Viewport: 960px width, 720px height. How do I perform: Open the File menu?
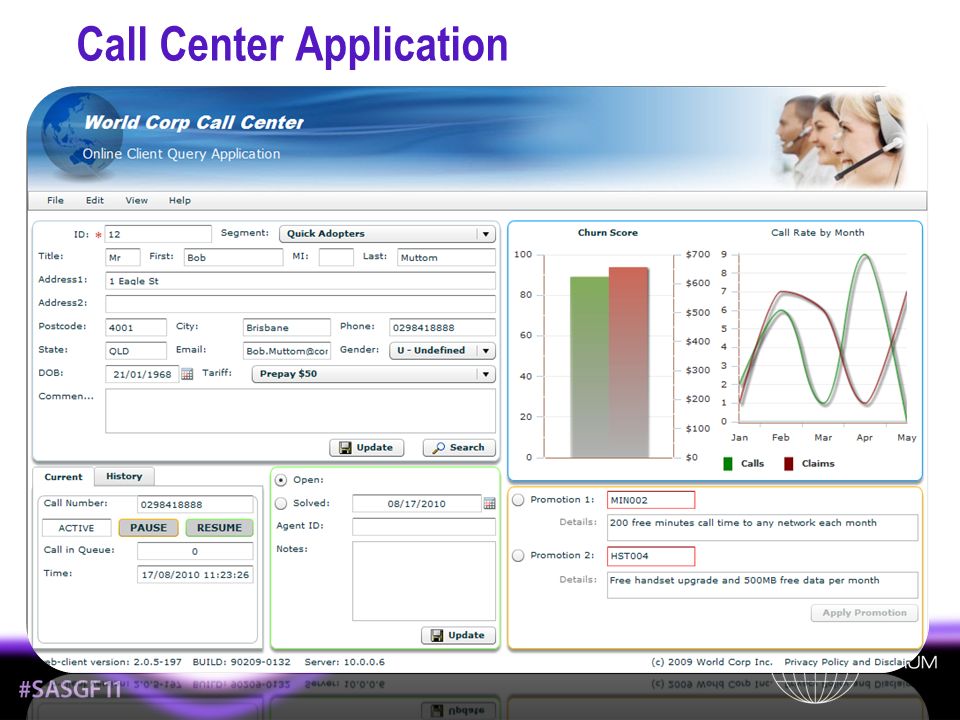(55, 200)
